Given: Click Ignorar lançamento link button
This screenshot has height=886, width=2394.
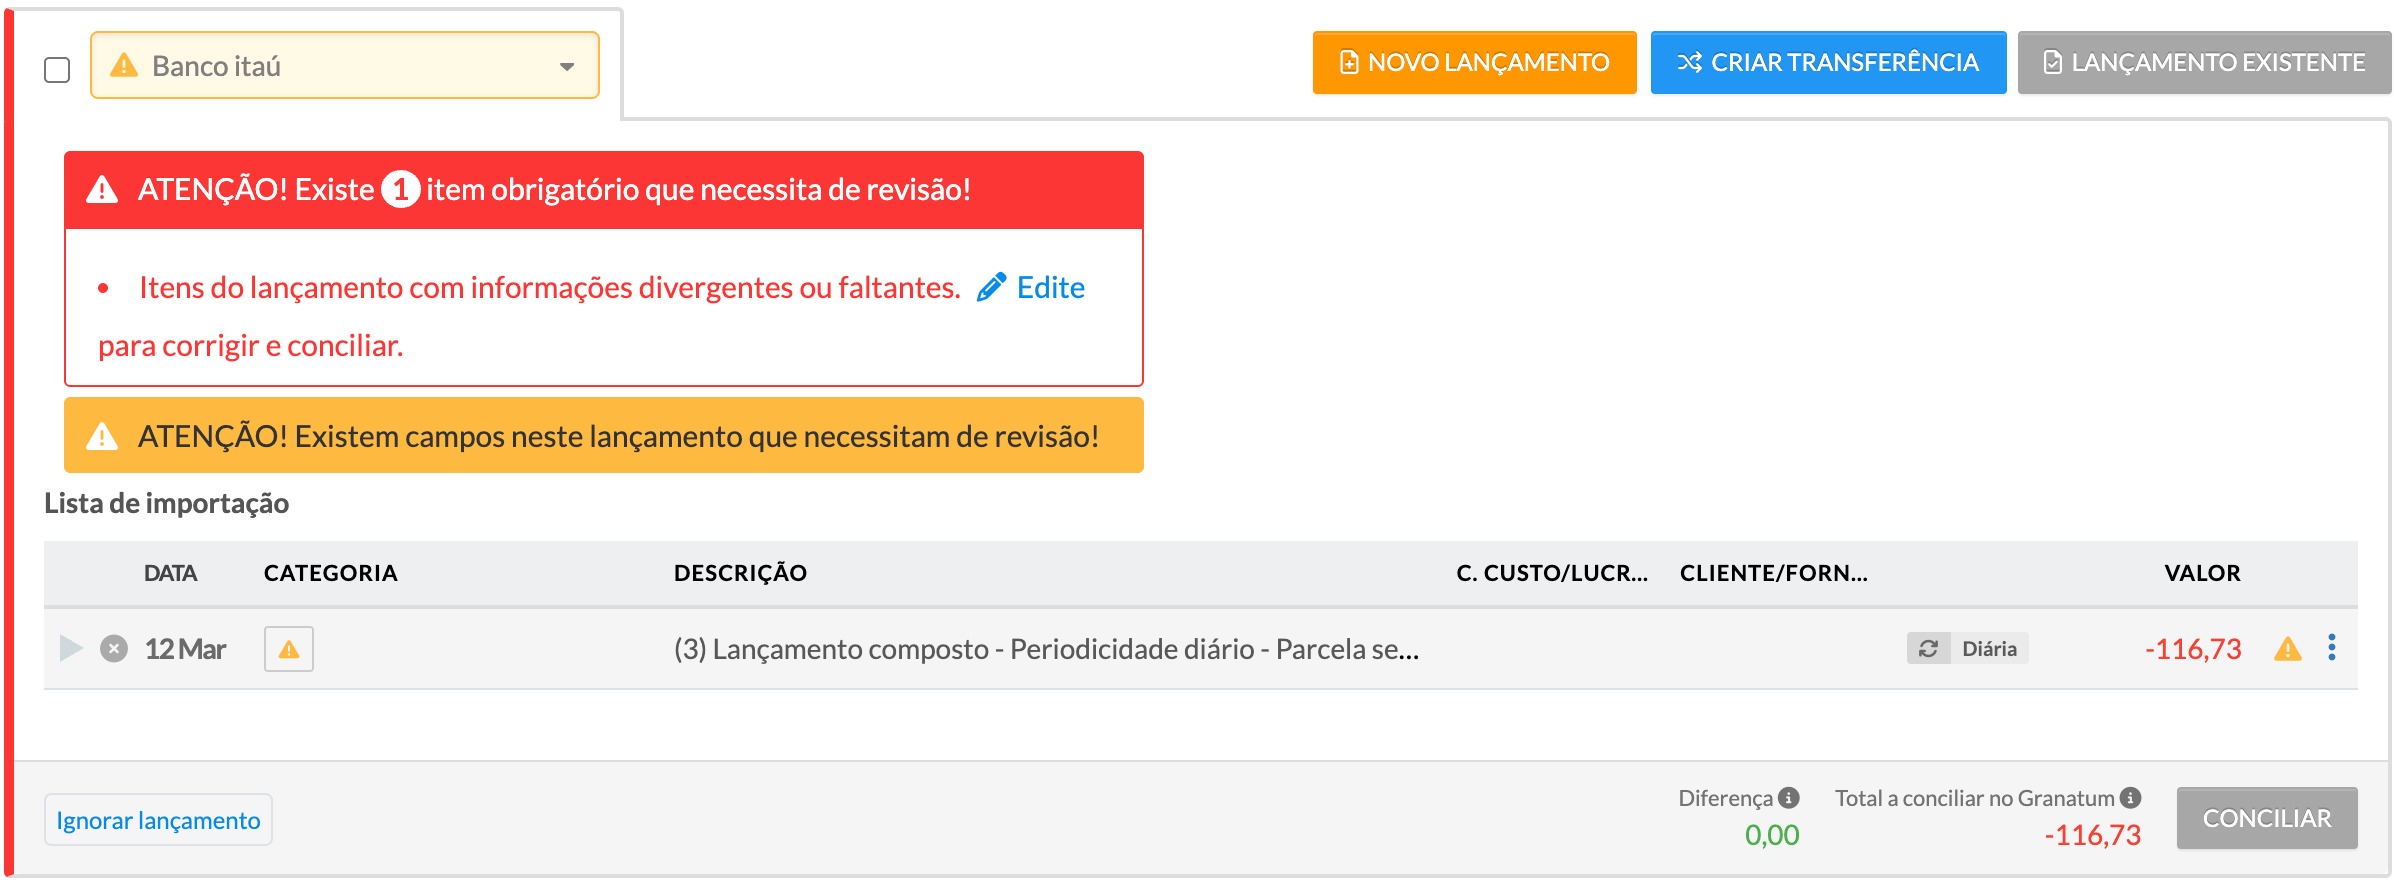Looking at the screenshot, I should [x=158, y=820].
